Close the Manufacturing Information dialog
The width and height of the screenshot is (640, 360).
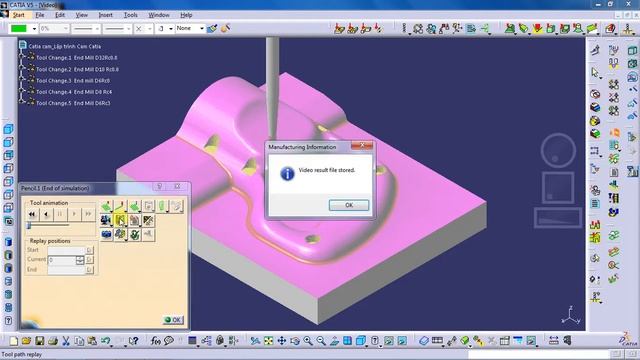(x=362, y=146)
